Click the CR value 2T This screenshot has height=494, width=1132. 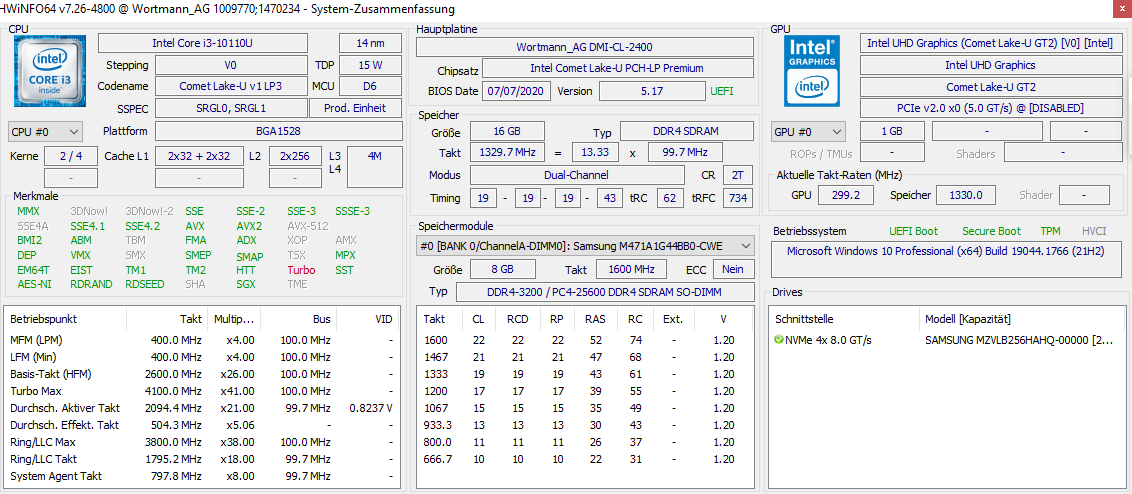tap(737, 175)
